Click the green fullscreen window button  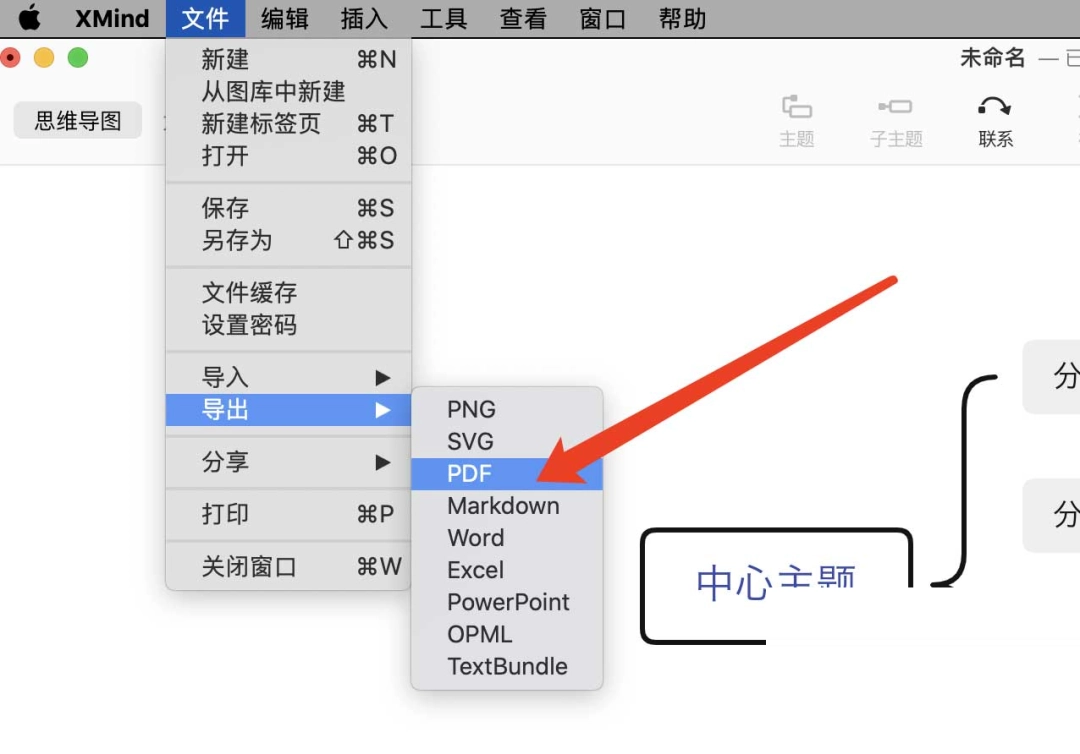click(78, 57)
